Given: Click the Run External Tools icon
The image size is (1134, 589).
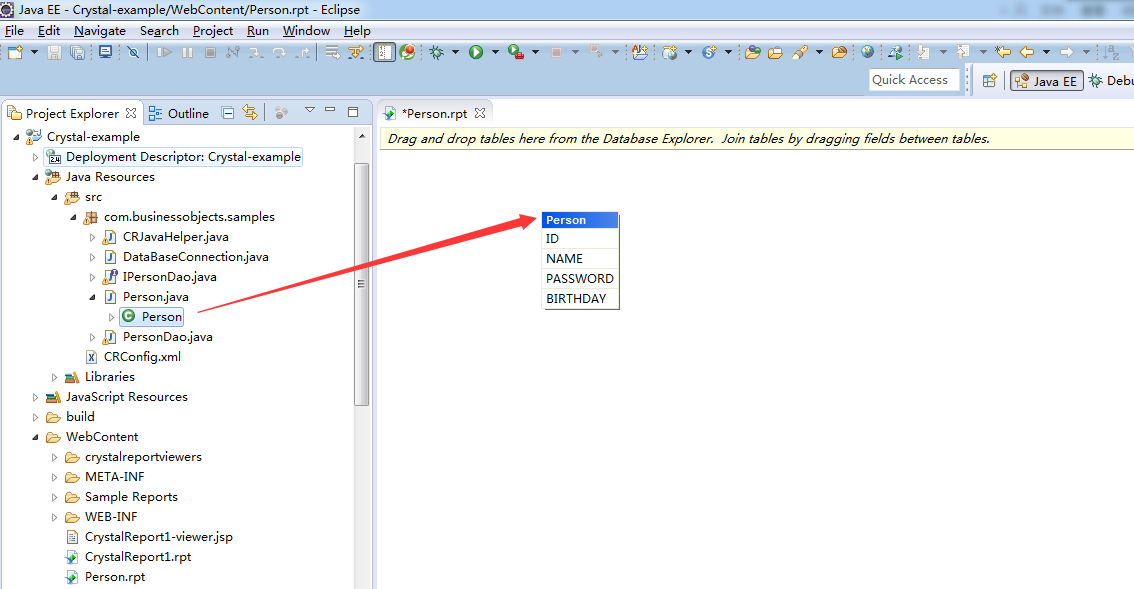Looking at the screenshot, I should pyautogui.click(x=516, y=52).
